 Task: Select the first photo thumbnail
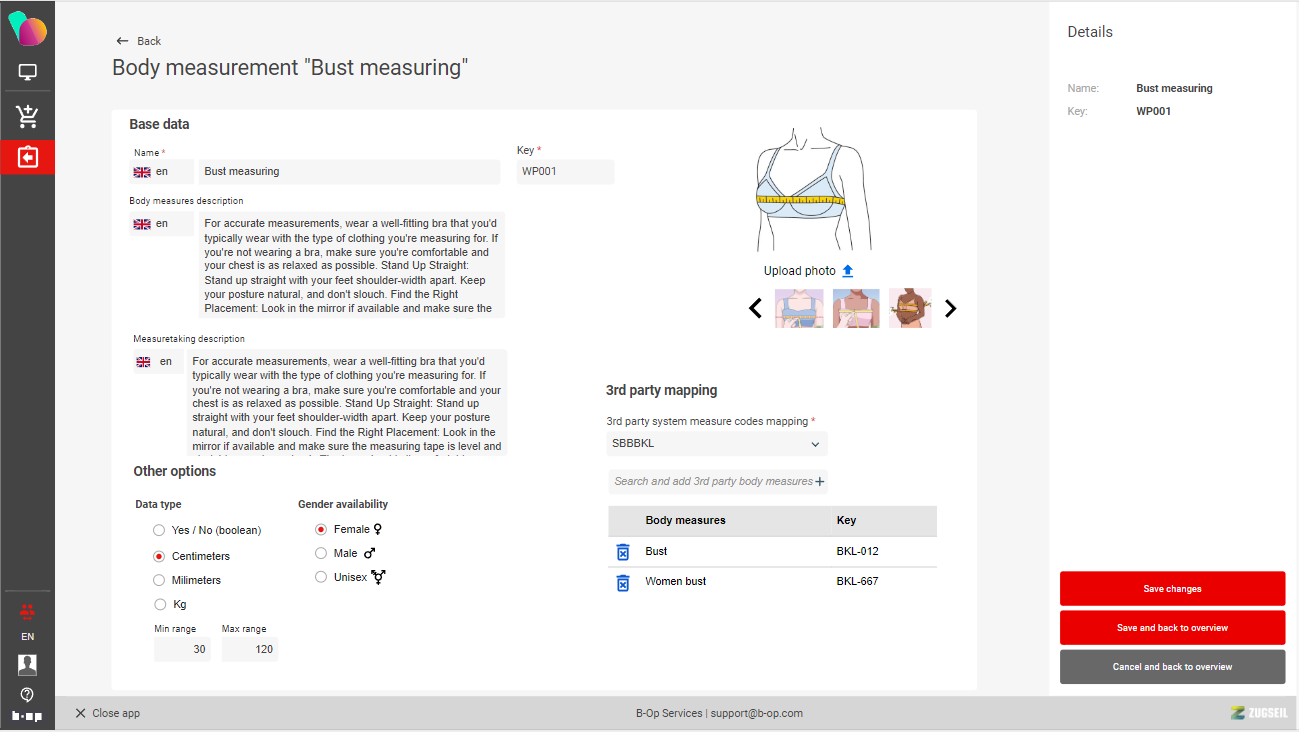point(799,309)
